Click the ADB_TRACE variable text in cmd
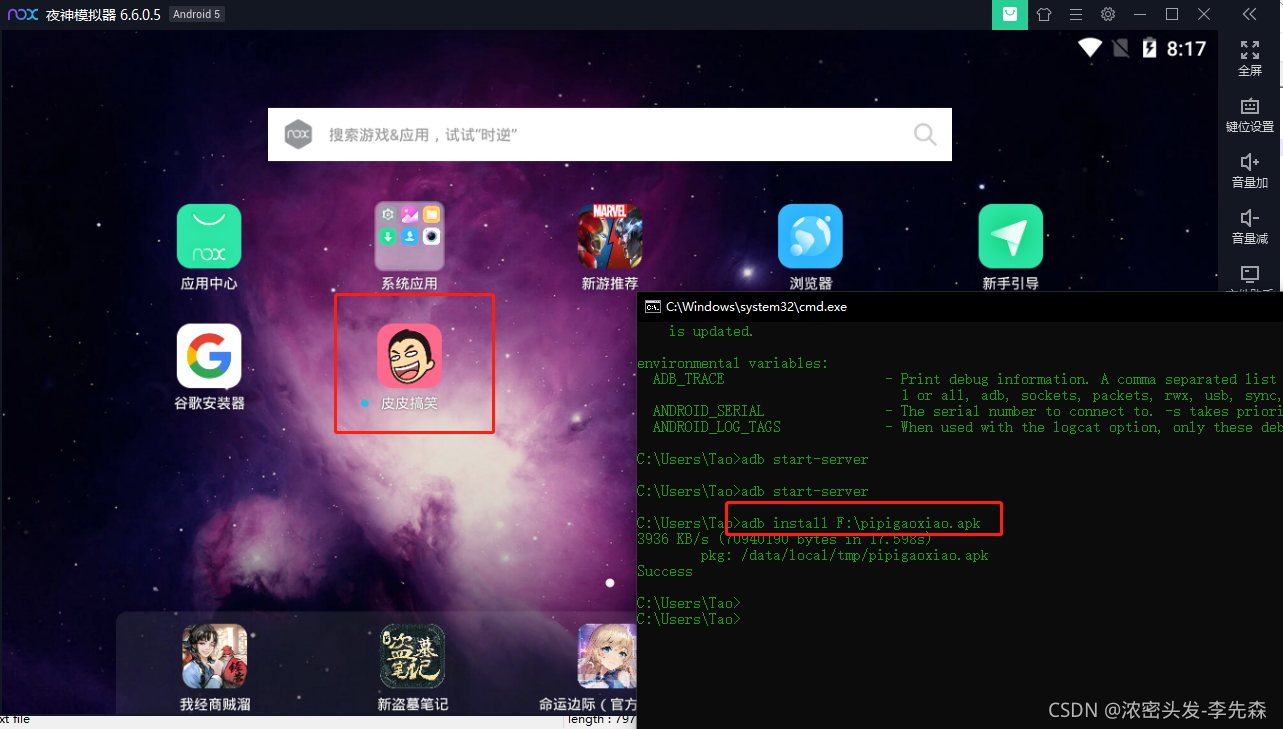Image resolution: width=1283 pixels, height=729 pixels. (x=688, y=379)
